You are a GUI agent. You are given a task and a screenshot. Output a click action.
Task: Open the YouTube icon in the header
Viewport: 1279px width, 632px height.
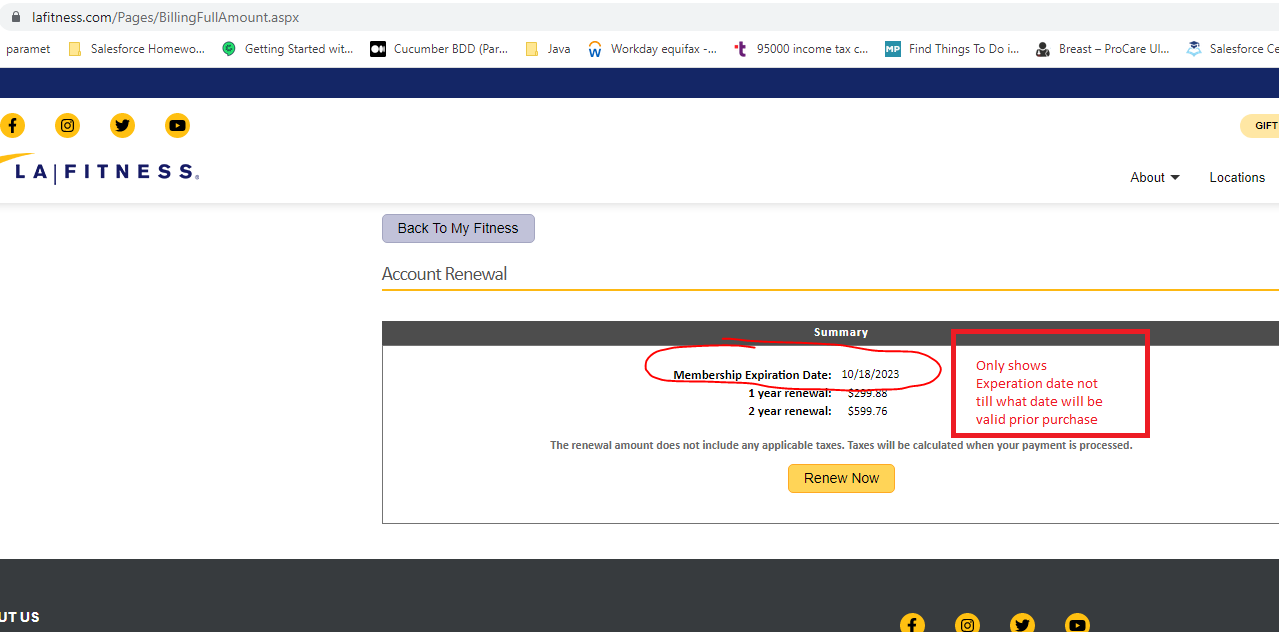177,125
